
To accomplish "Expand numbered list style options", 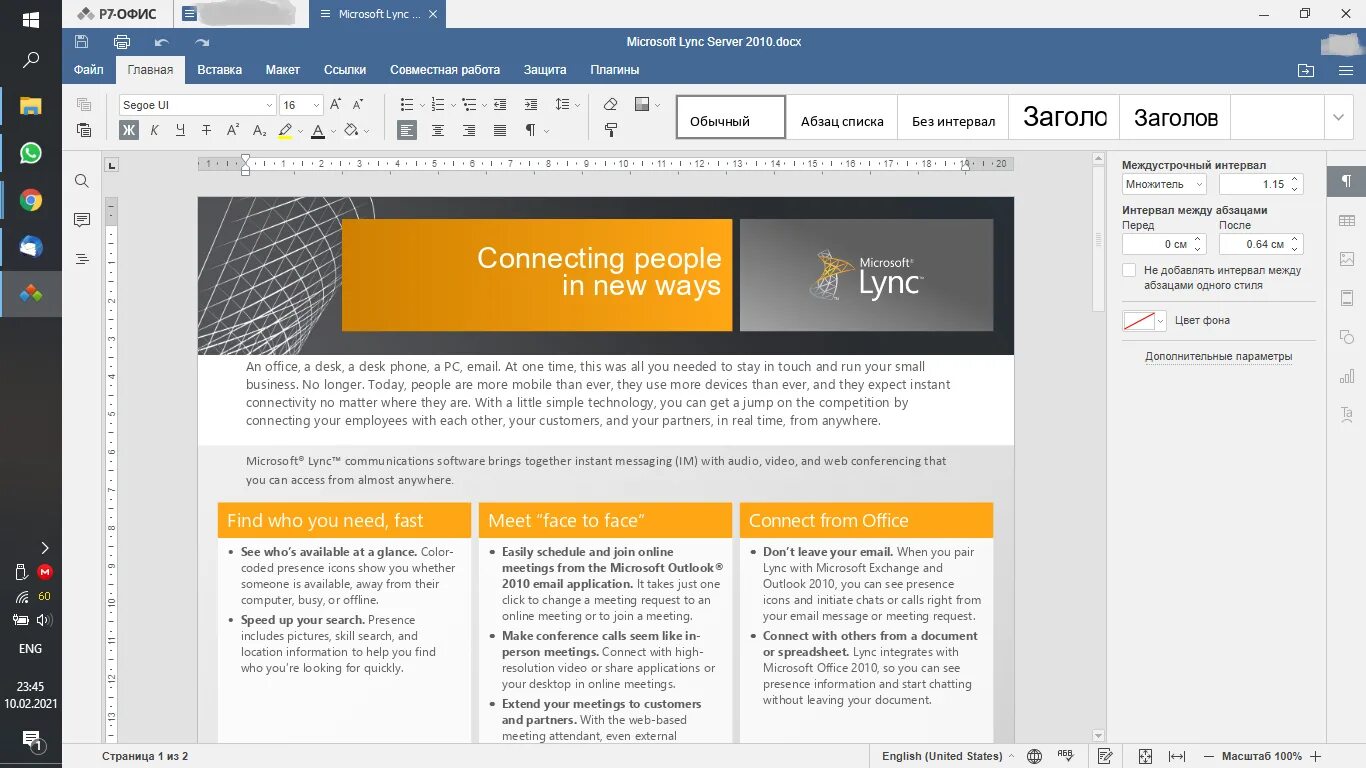I will pos(453,105).
